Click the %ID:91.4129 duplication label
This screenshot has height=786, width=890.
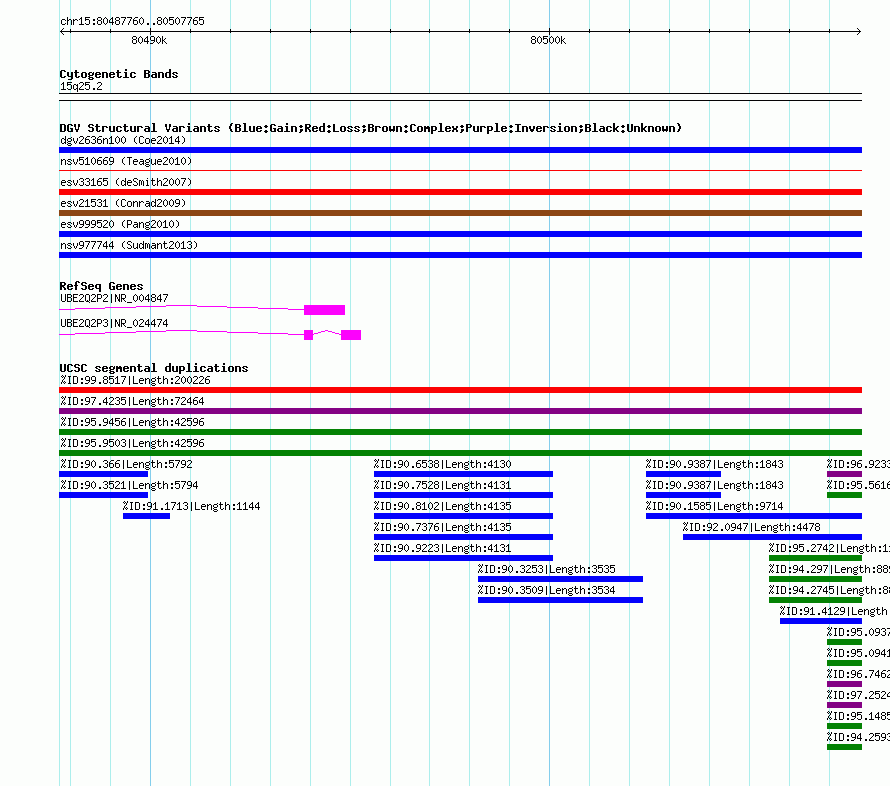[x=834, y=611]
